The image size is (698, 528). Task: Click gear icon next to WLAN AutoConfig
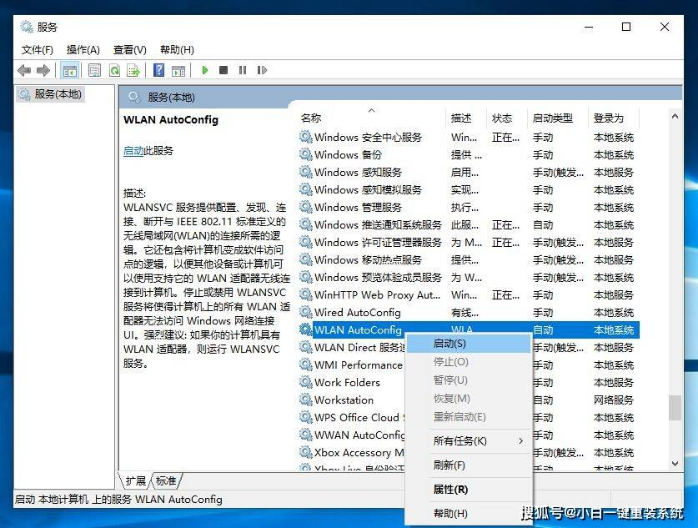pyautogui.click(x=305, y=329)
